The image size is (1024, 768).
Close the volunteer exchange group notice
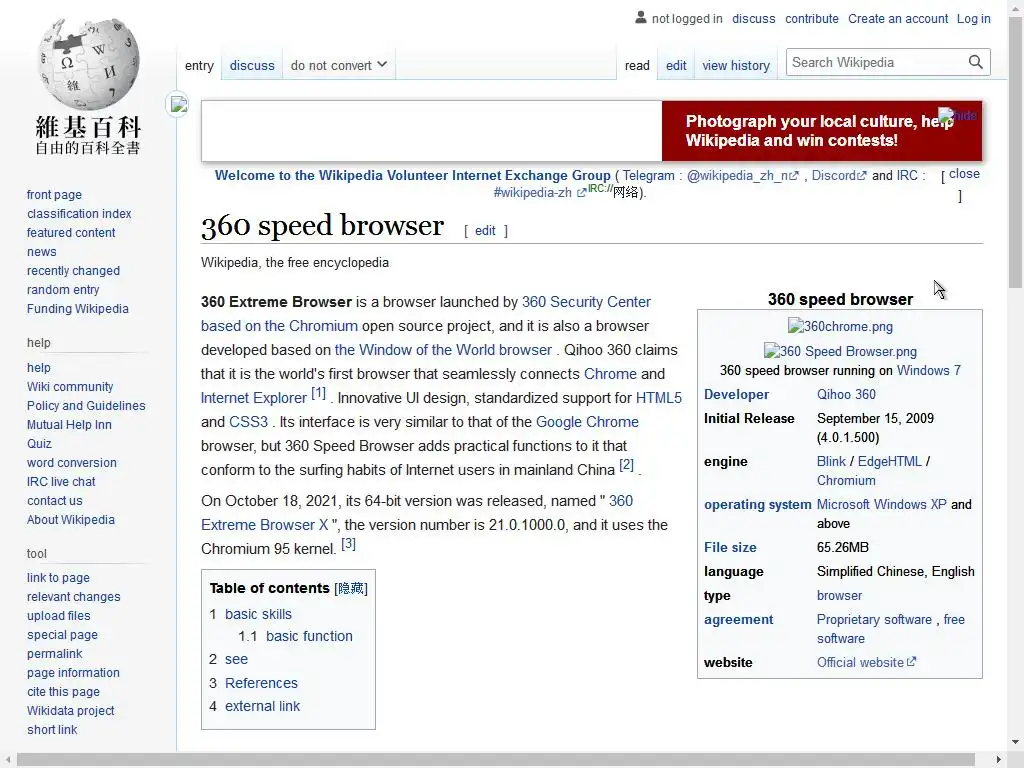pos(964,174)
